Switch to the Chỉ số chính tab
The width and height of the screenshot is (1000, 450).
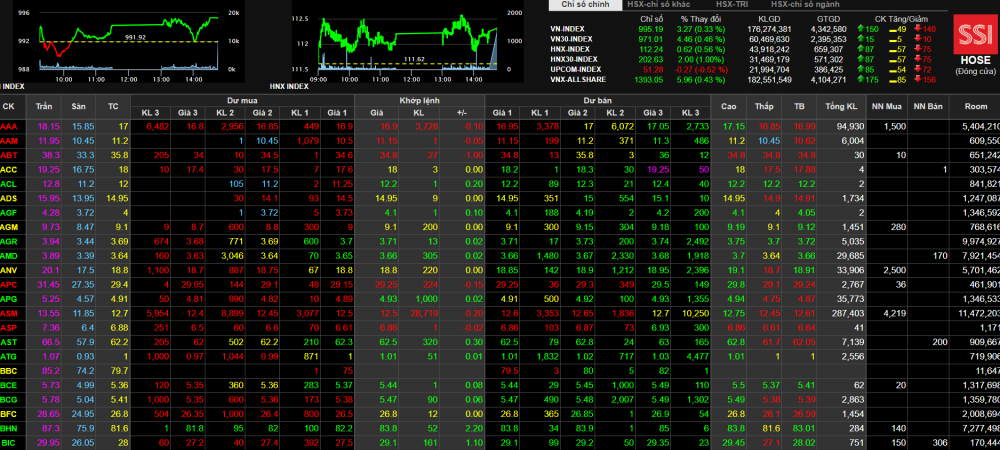coord(583,6)
